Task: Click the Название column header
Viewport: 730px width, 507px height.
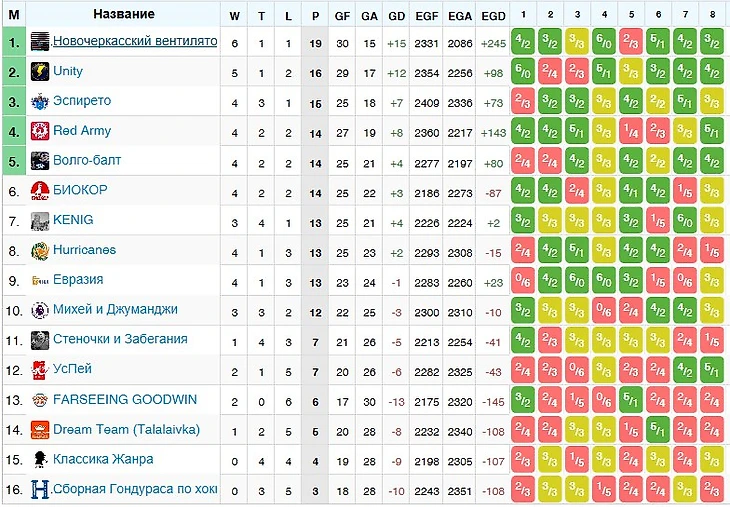Action: coord(124,15)
